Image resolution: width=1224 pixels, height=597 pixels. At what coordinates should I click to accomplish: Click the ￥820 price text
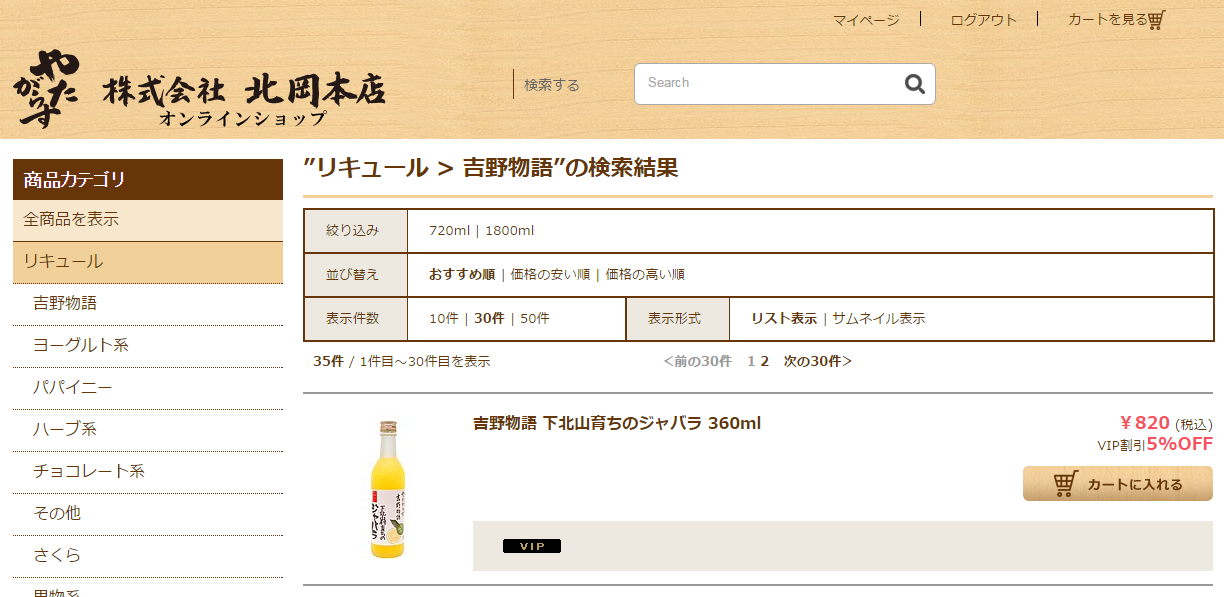click(1144, 423)
